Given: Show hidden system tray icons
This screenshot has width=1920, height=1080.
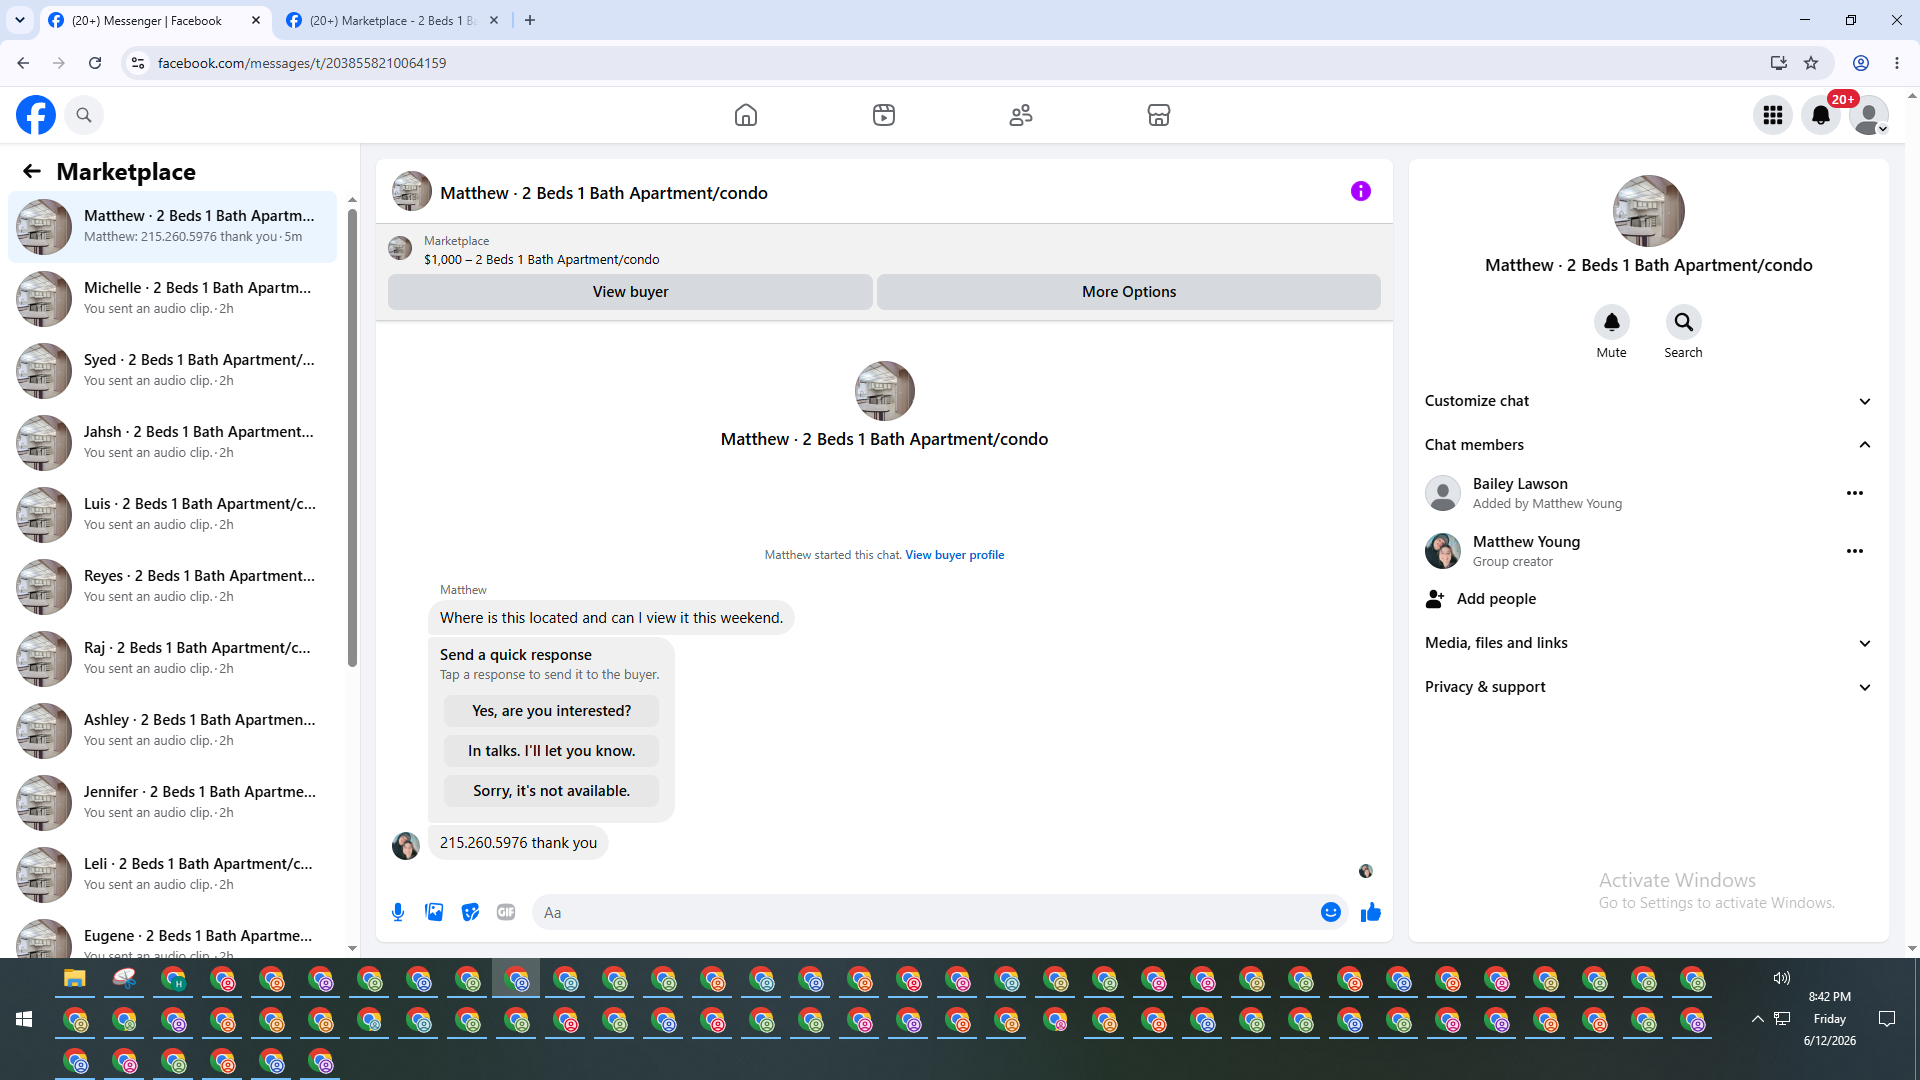Looking at the screenshot, I should pyautogui.click(x=1757, y=1019).
